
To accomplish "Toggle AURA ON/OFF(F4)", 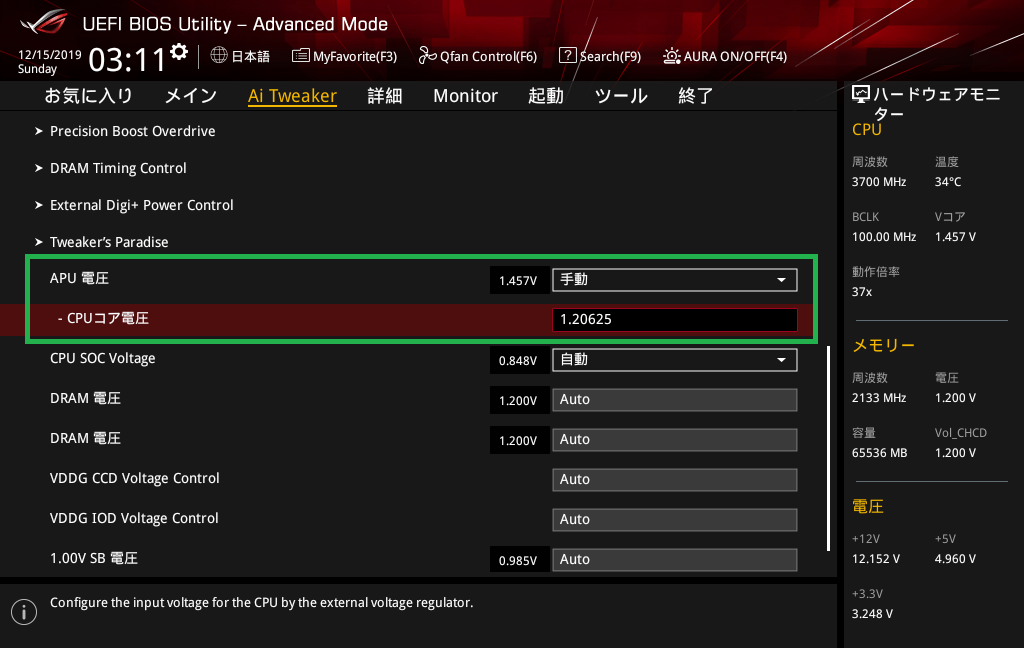I will click(x=724, y=56).
